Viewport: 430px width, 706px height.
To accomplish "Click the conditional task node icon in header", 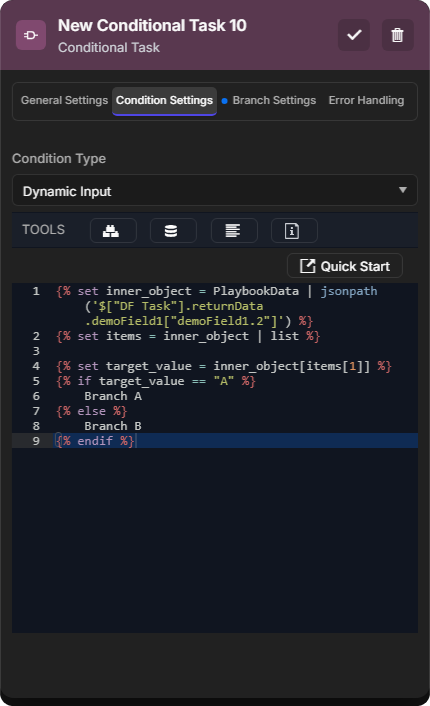I will pos(31,35).
